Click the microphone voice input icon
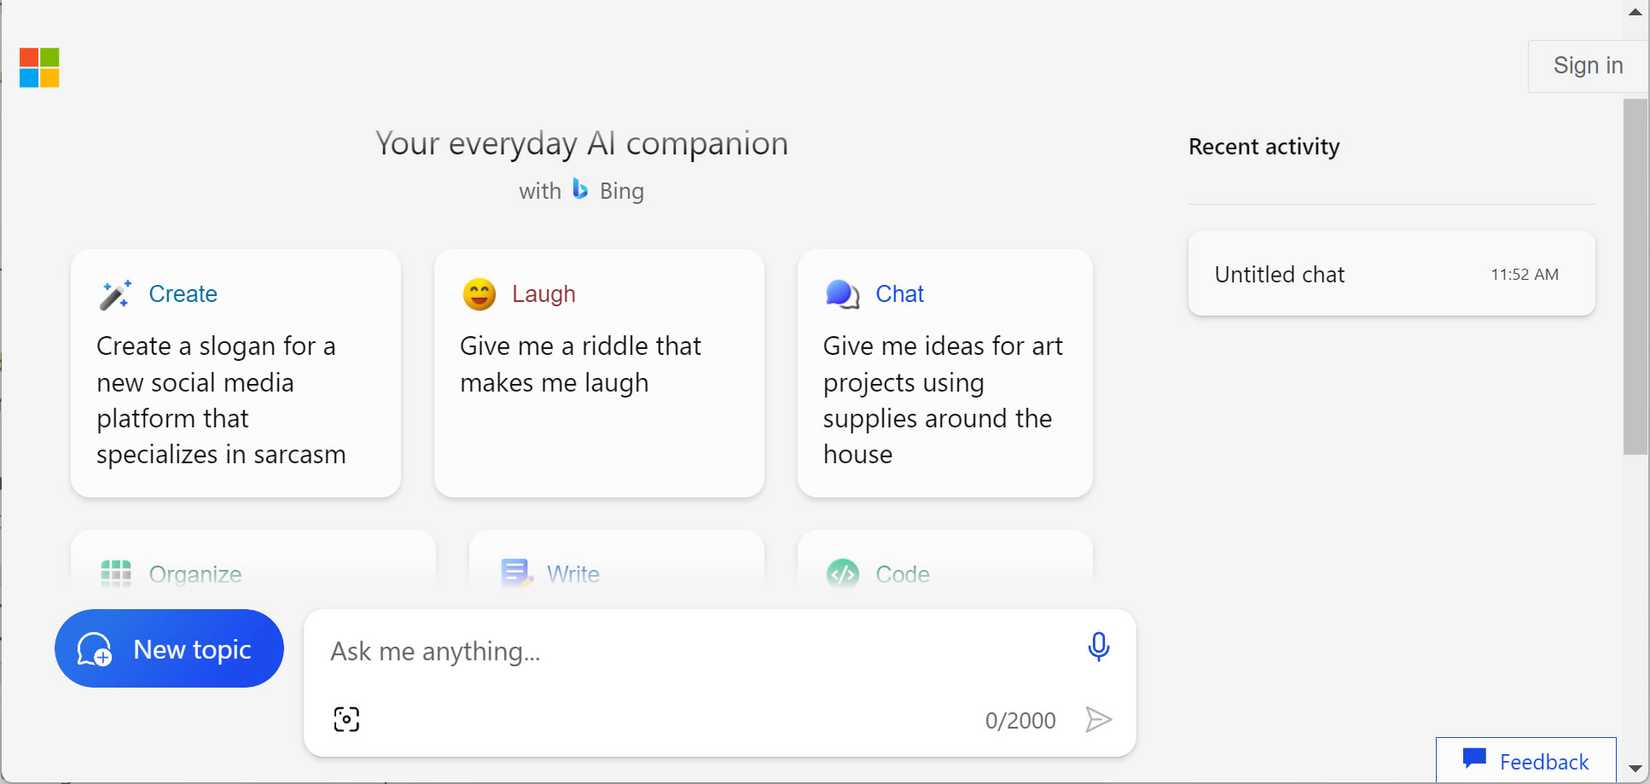This screenshot has height=784, width=1650. click(1098, 647)
